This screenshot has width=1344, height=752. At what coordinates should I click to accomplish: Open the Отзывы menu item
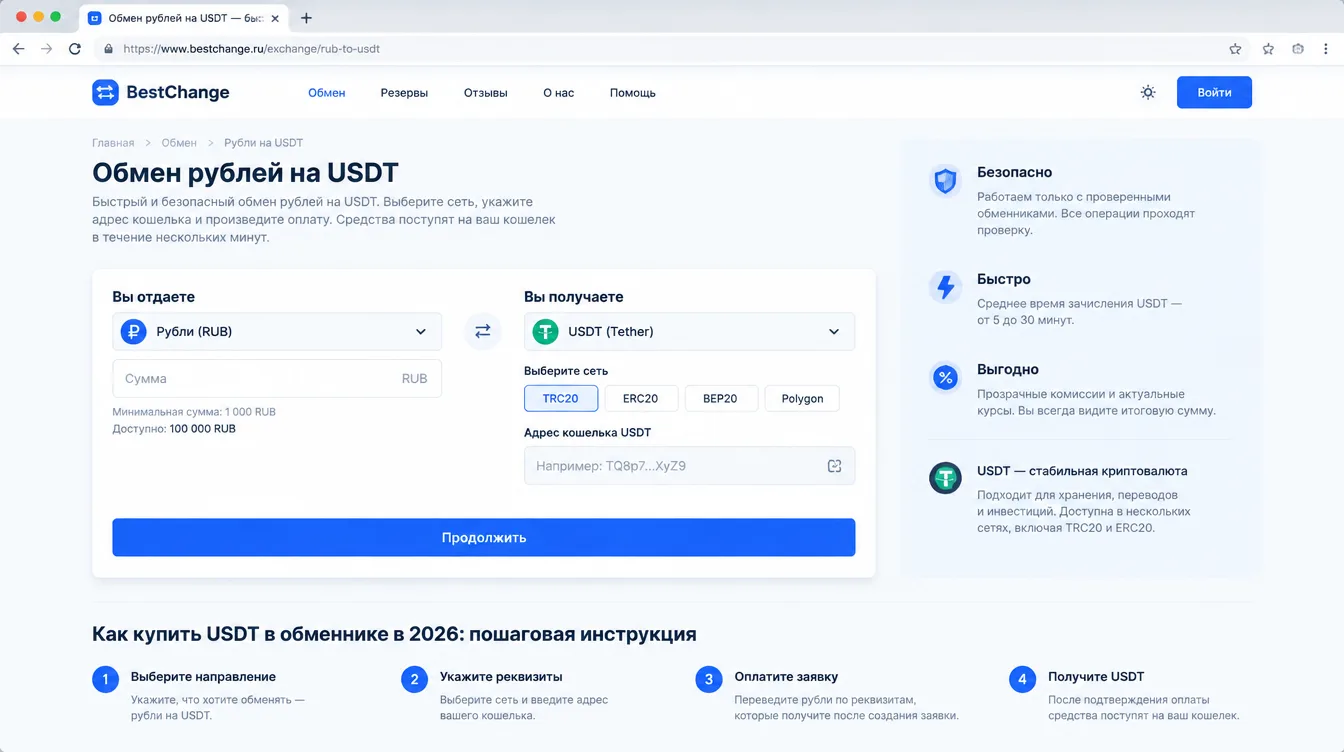[x=486, y=93]
